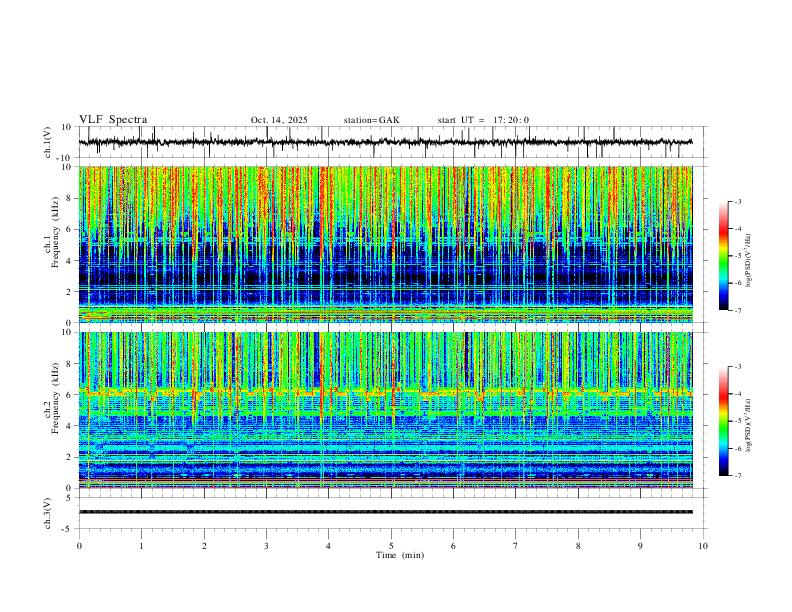Click time axis tick label "1"
Screen dimensions: 792x612
pos(141,546)
